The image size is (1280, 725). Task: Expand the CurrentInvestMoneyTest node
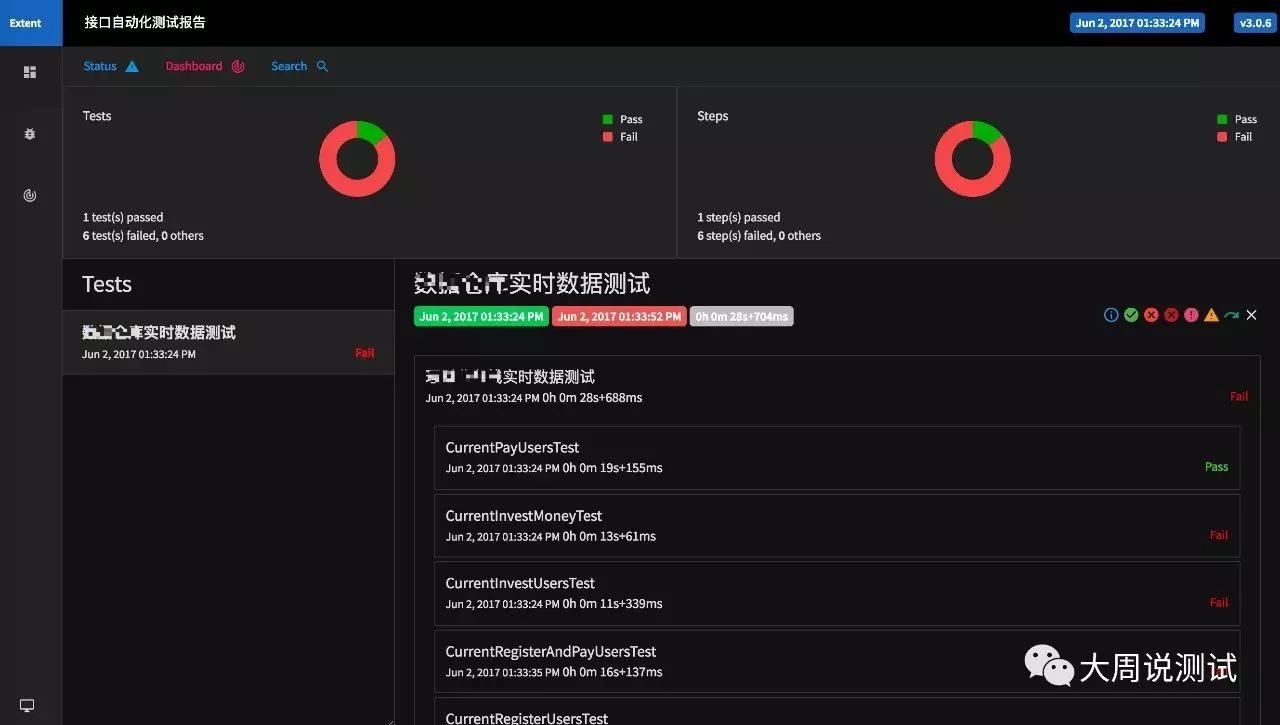(x=837, y=525)
